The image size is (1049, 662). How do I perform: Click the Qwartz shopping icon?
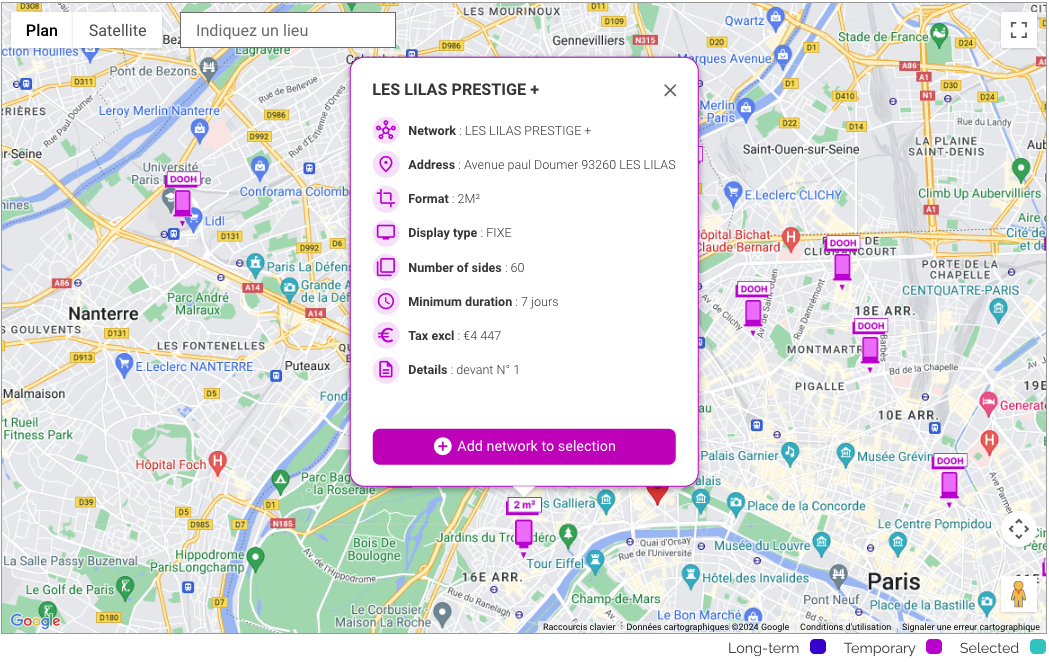click(x=775, y=18)
